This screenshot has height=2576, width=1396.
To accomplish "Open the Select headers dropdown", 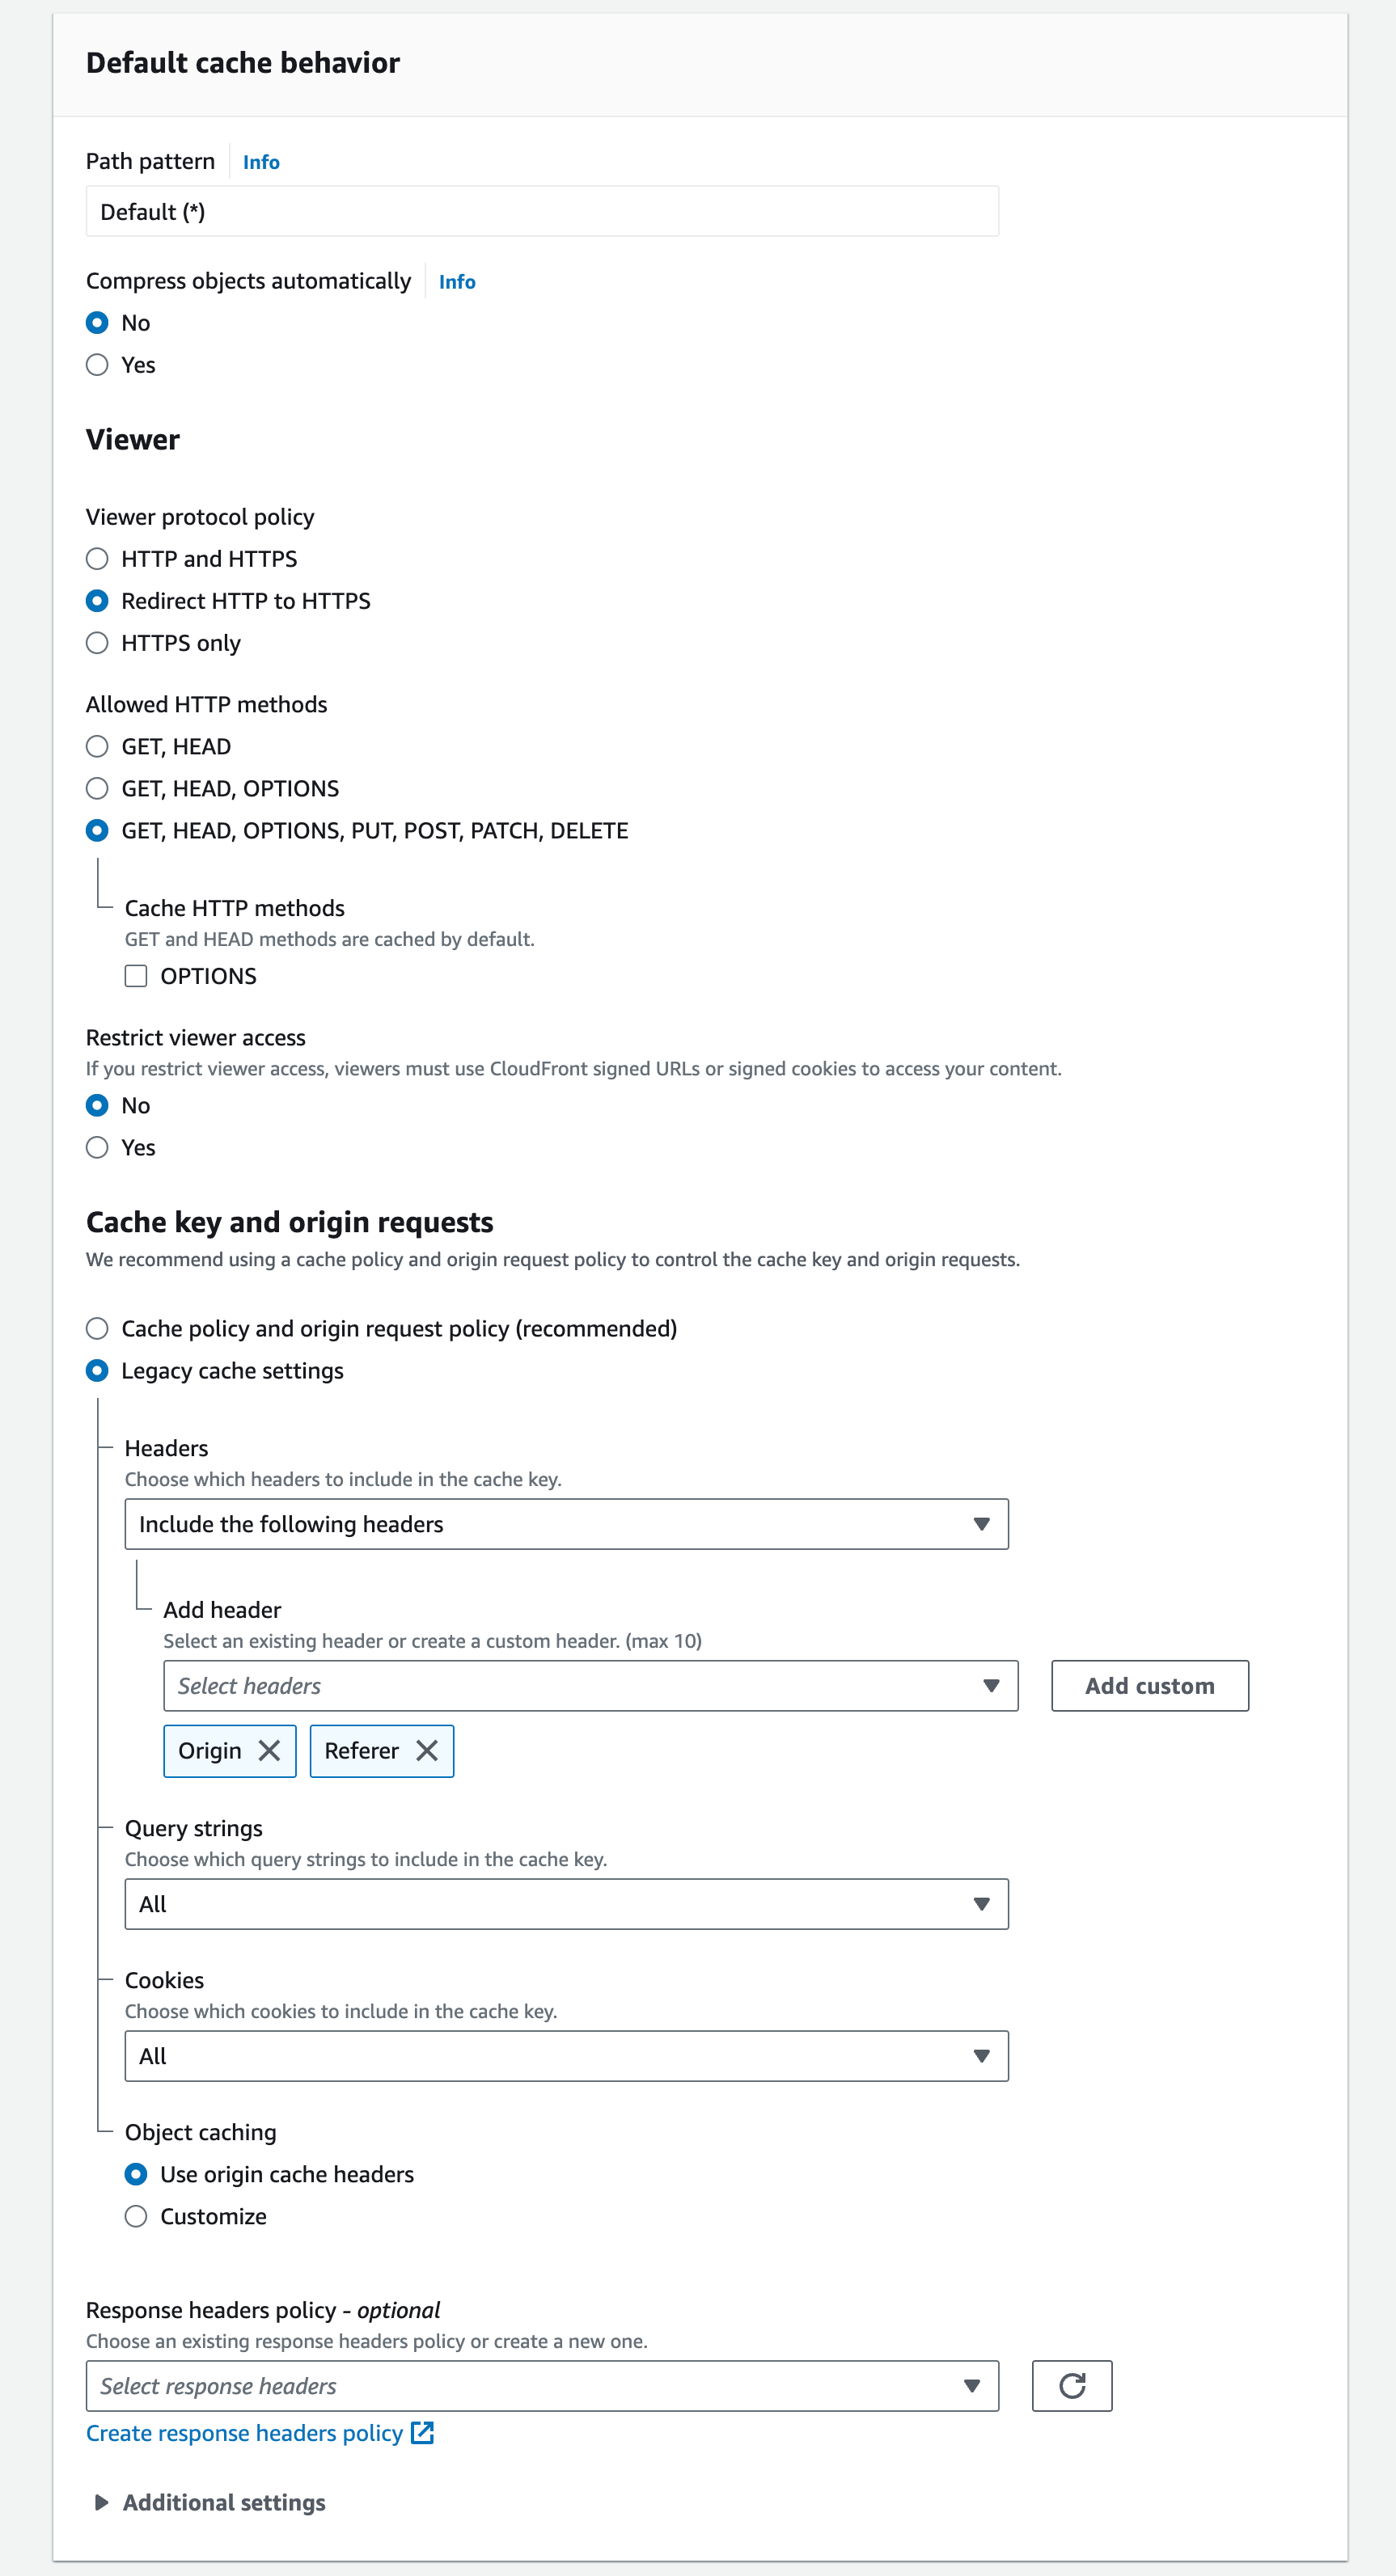I will (590, 1686).
